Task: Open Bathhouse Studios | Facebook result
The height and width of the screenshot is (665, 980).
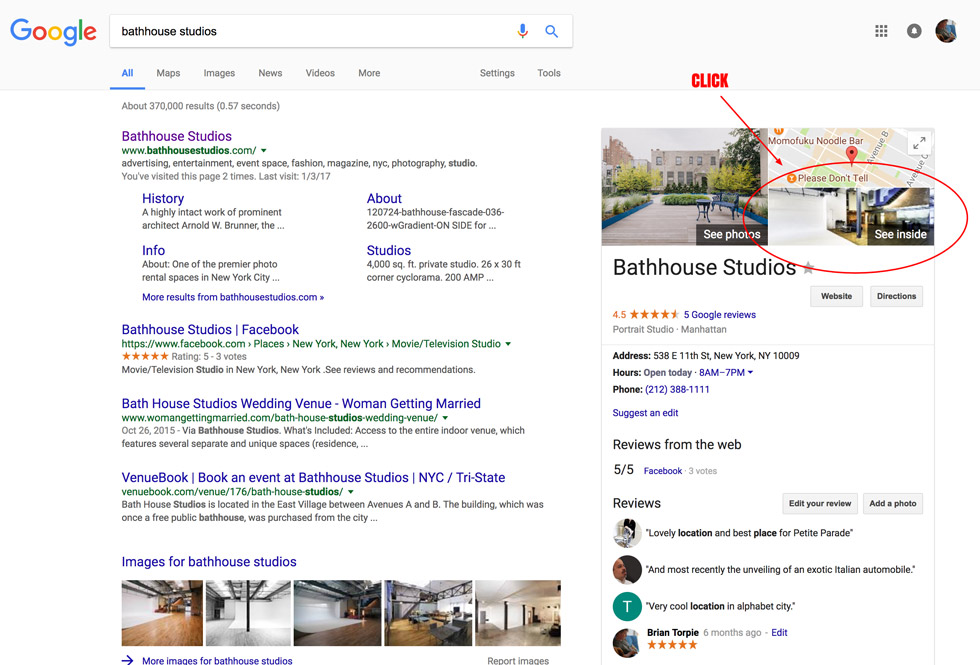Action: [210, 329]
